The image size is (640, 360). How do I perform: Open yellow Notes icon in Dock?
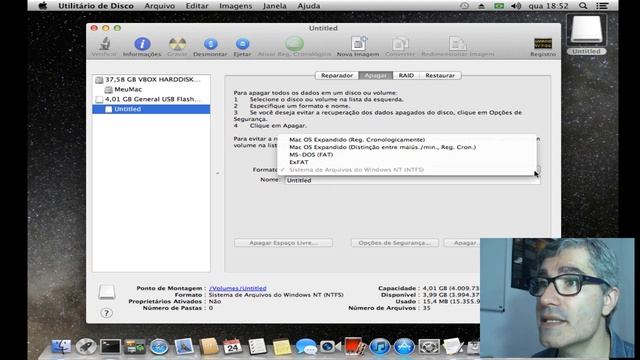(282, 347)
